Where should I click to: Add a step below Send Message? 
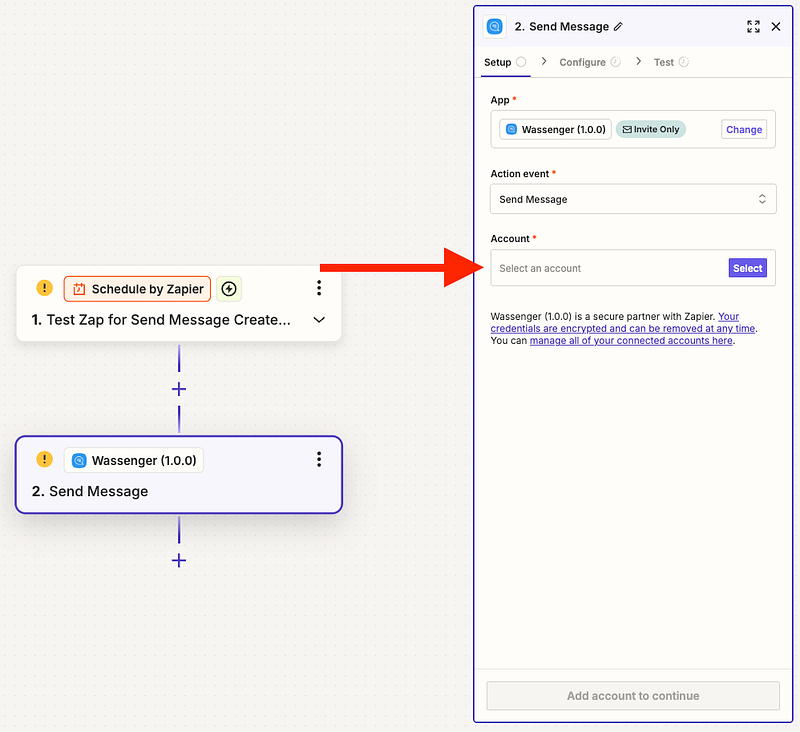[x=179, y=560]
